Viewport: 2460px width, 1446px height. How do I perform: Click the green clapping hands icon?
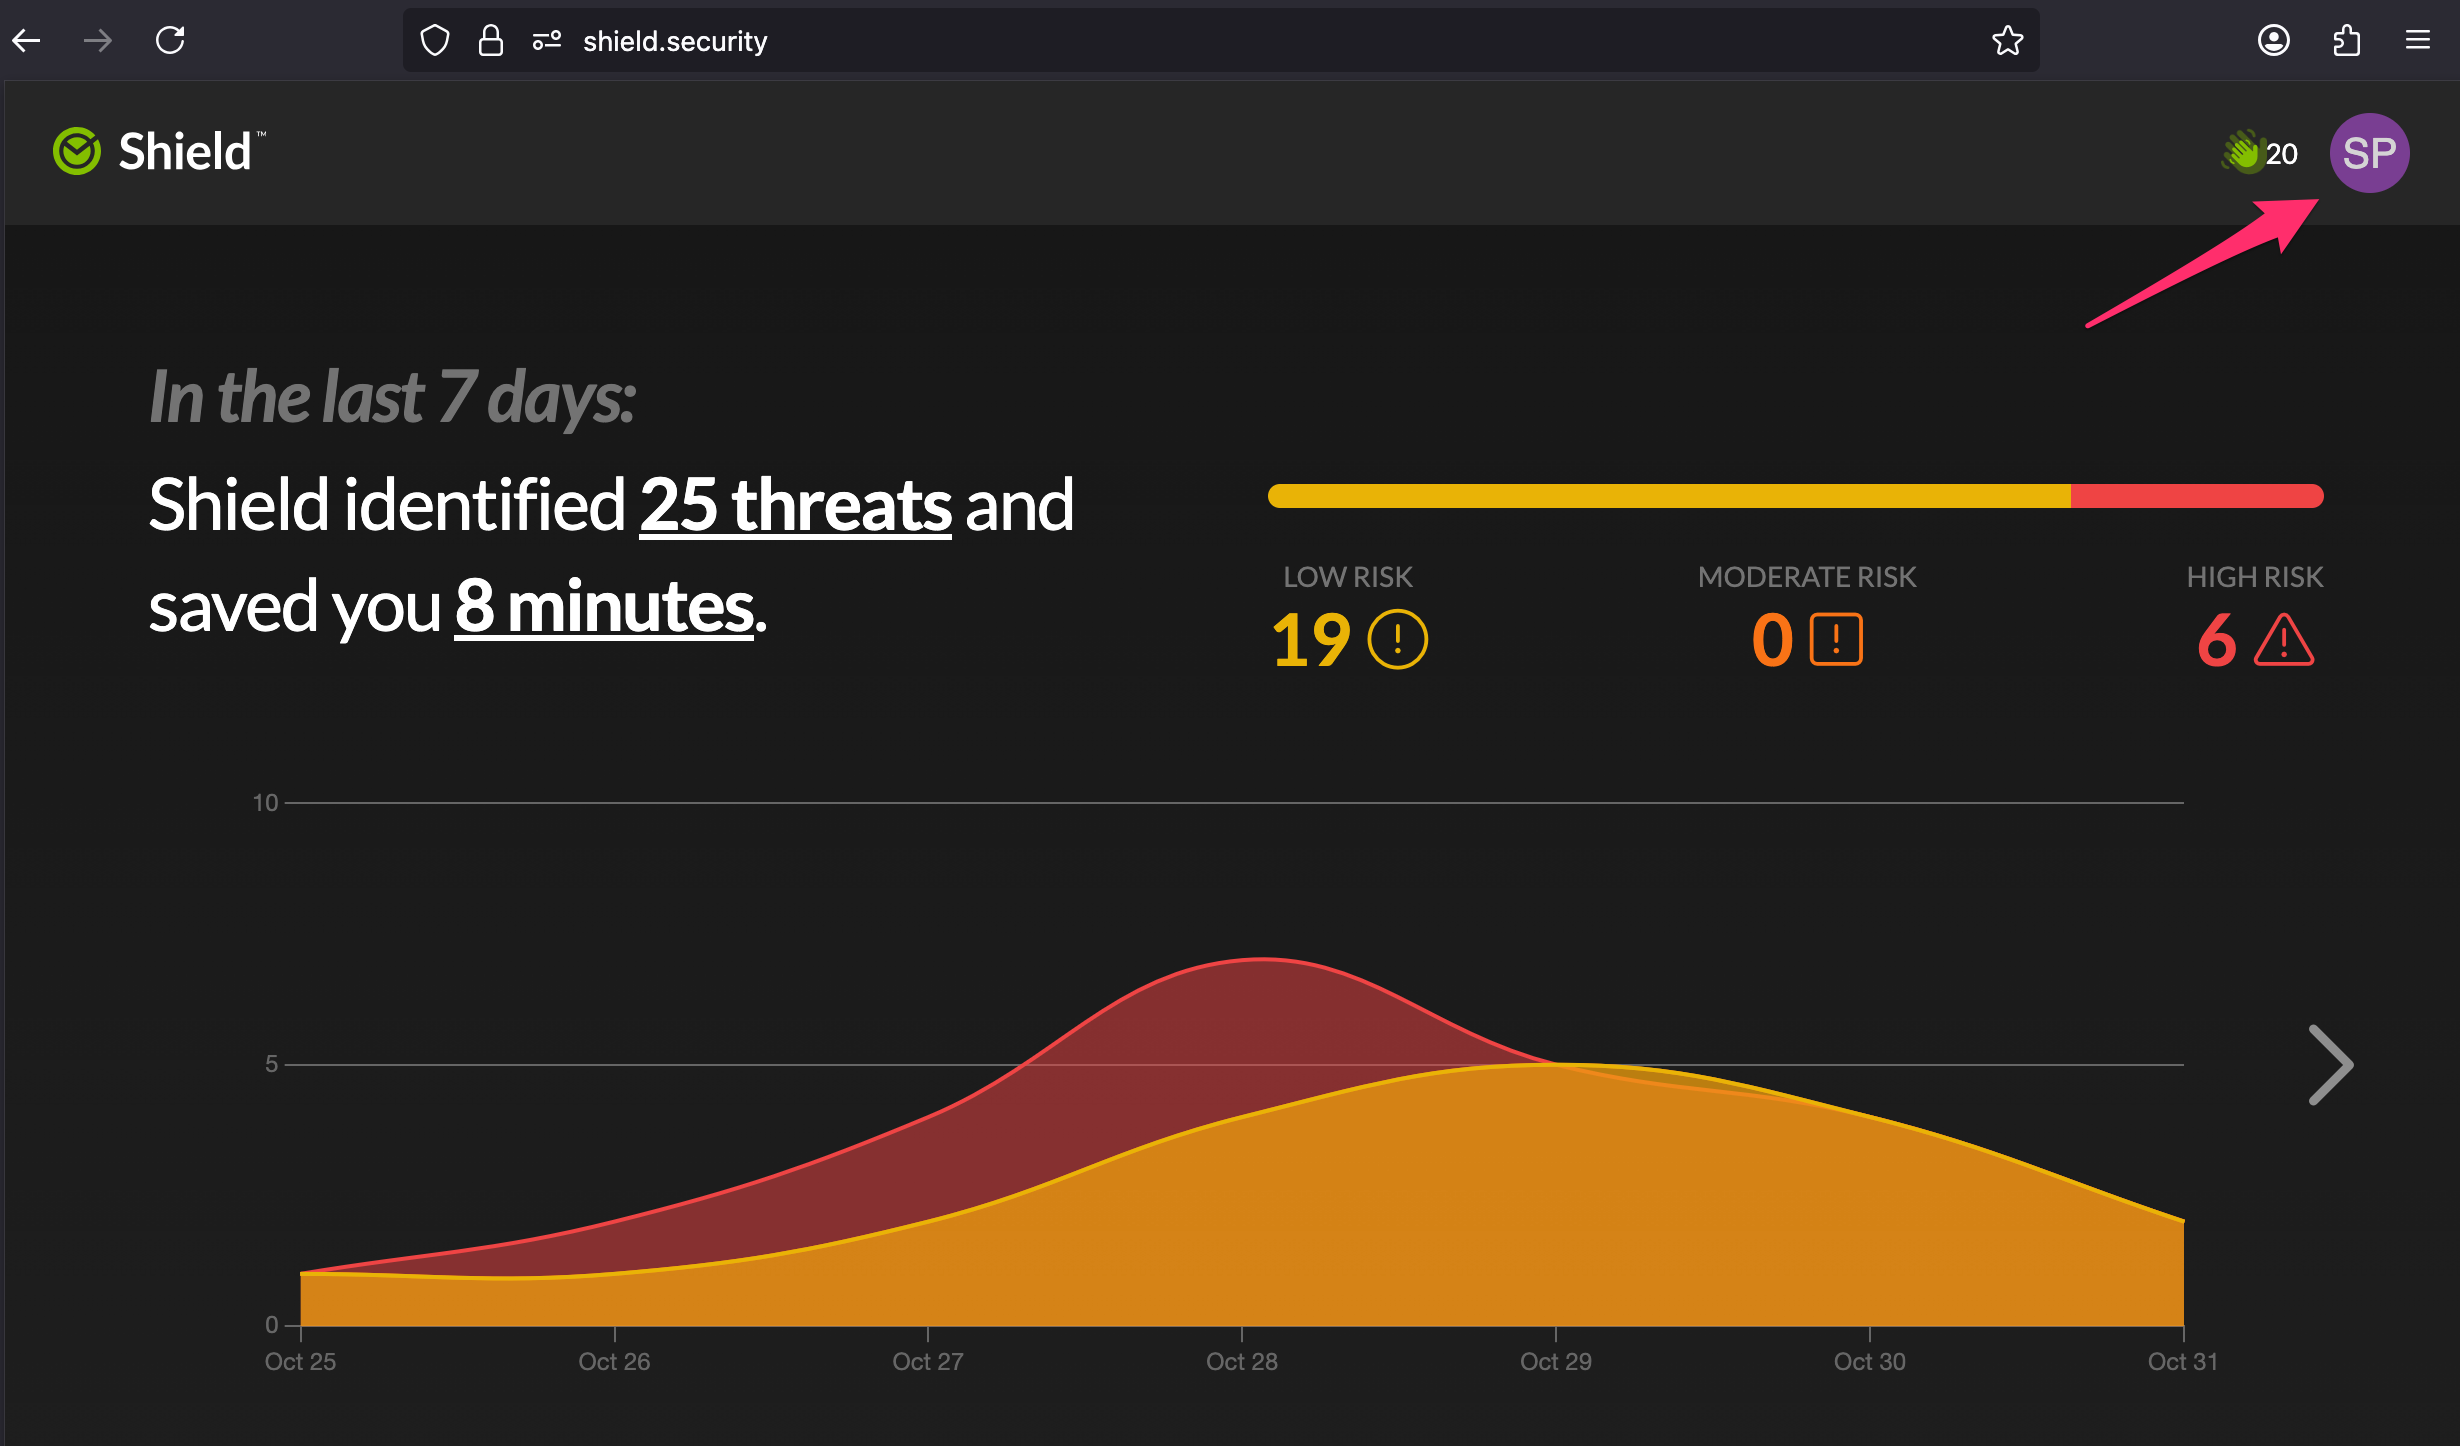pos(2242,153)
